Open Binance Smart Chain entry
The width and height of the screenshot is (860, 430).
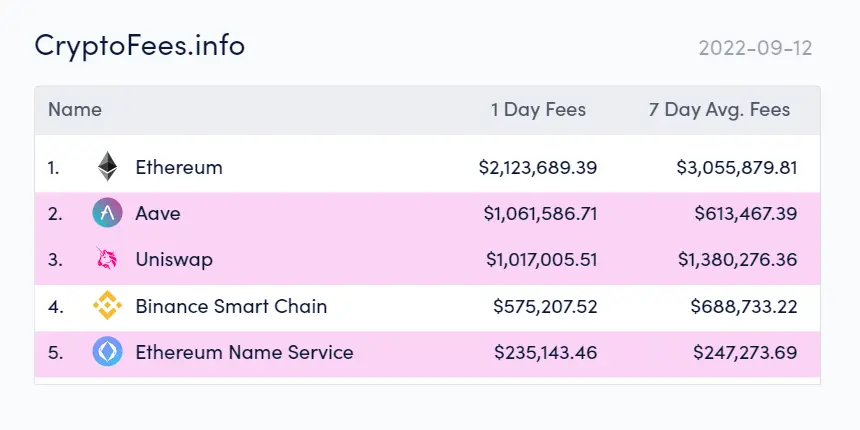click(231, 306)
